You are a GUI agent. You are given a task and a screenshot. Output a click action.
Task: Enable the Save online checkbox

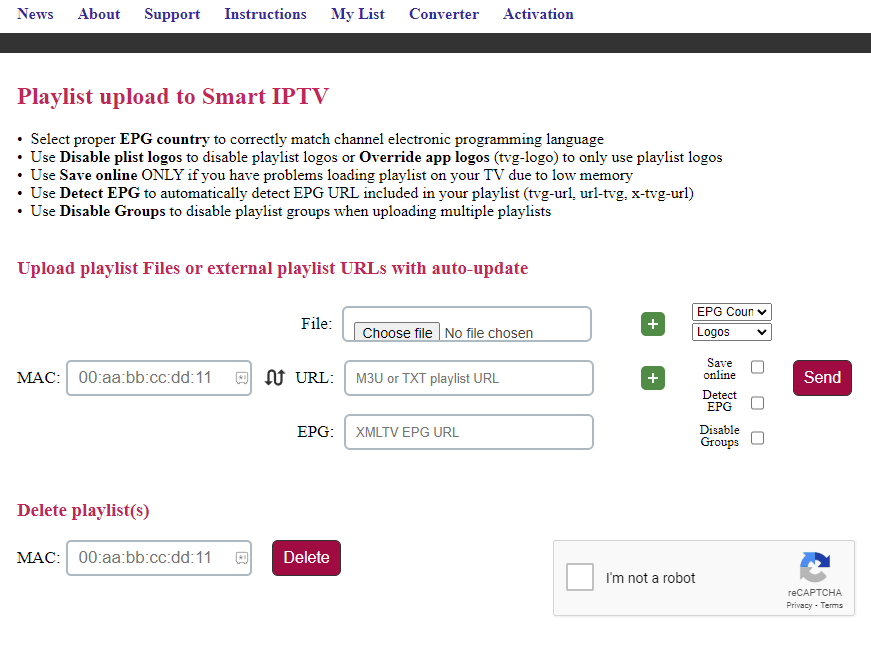pyautogui.click(x=757, y=367)
